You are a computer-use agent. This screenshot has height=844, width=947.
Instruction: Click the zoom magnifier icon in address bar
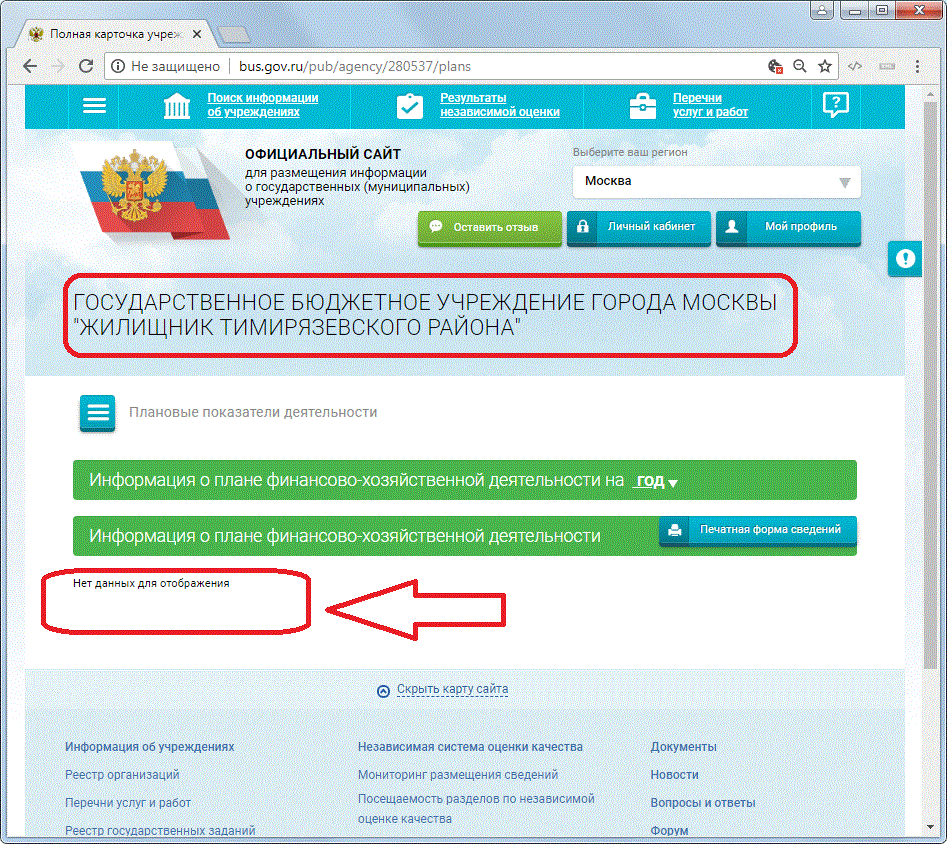coord(800,66)
